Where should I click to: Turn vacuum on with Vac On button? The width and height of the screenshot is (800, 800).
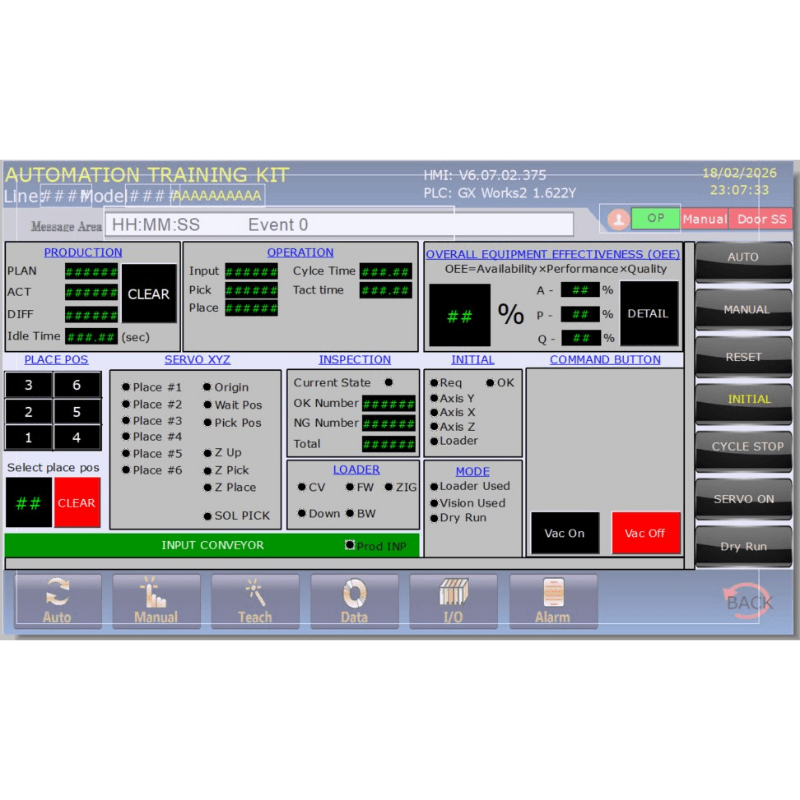tap(564, 533)
